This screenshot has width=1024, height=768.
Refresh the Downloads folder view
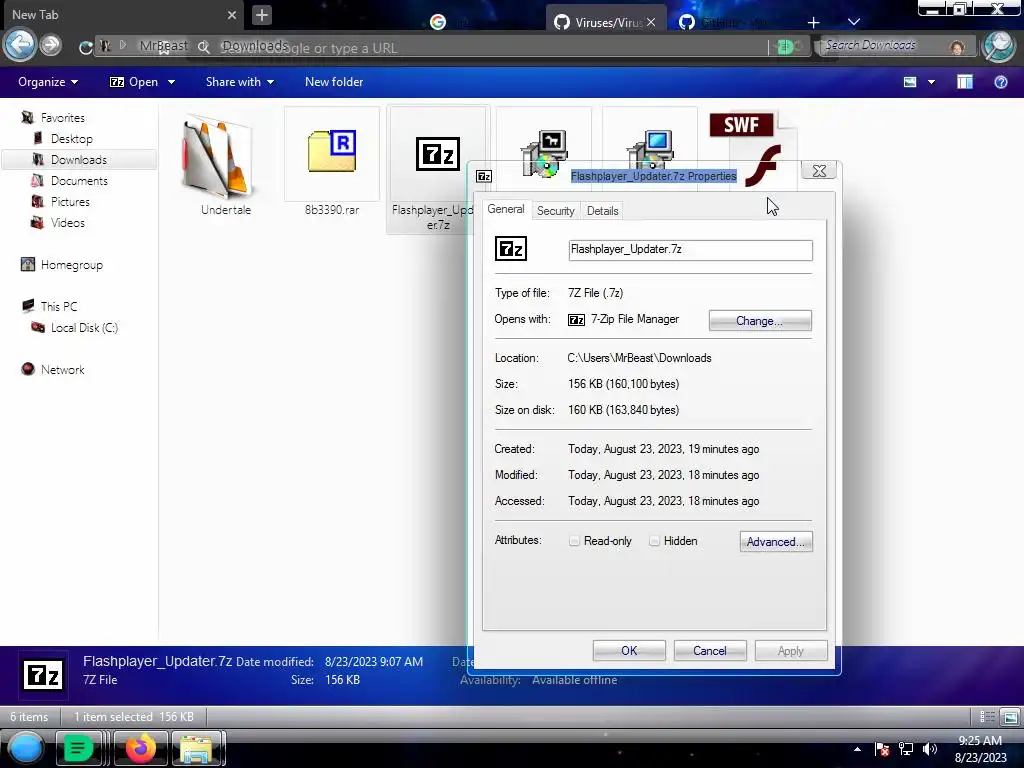85,47
